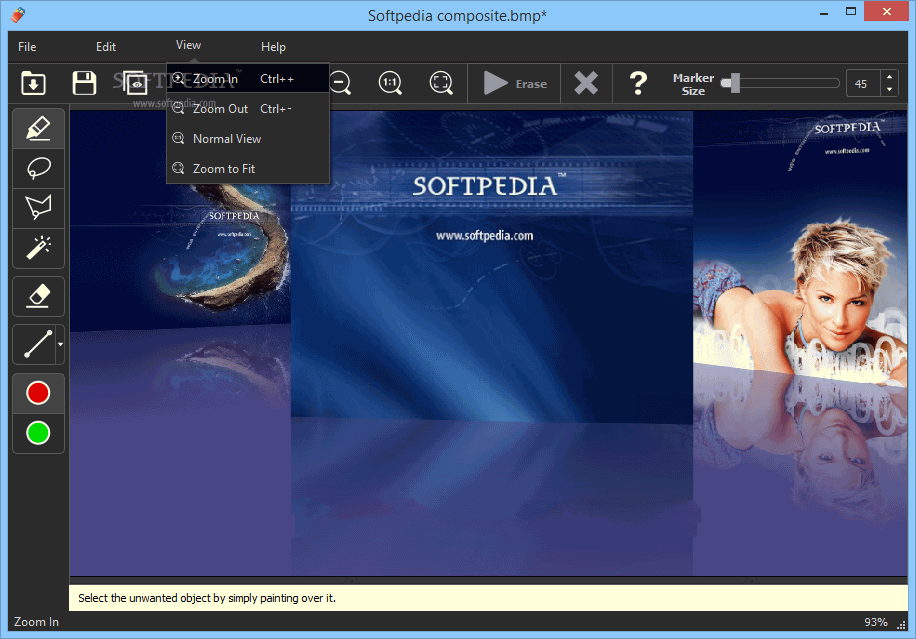Close the window with the red X
This screenshot has height=639, width=916.
tap(887, 12)
